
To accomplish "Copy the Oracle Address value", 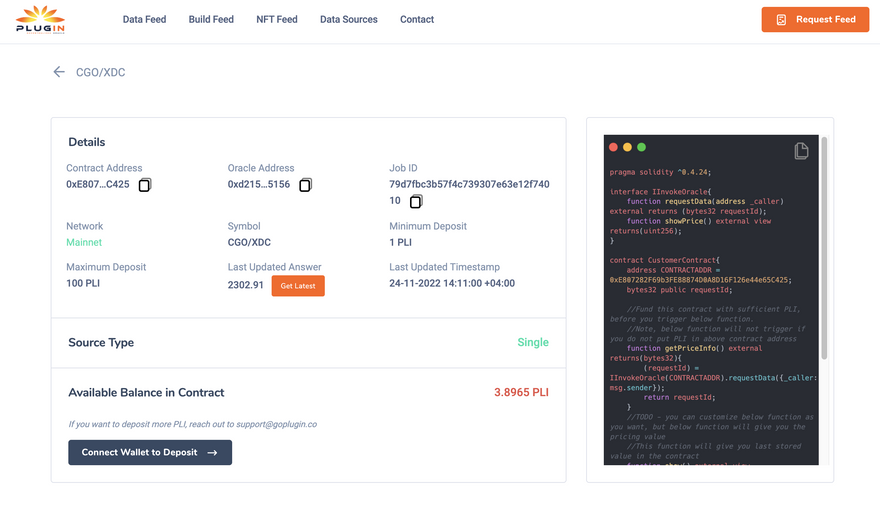I will (x=306, y=185).
